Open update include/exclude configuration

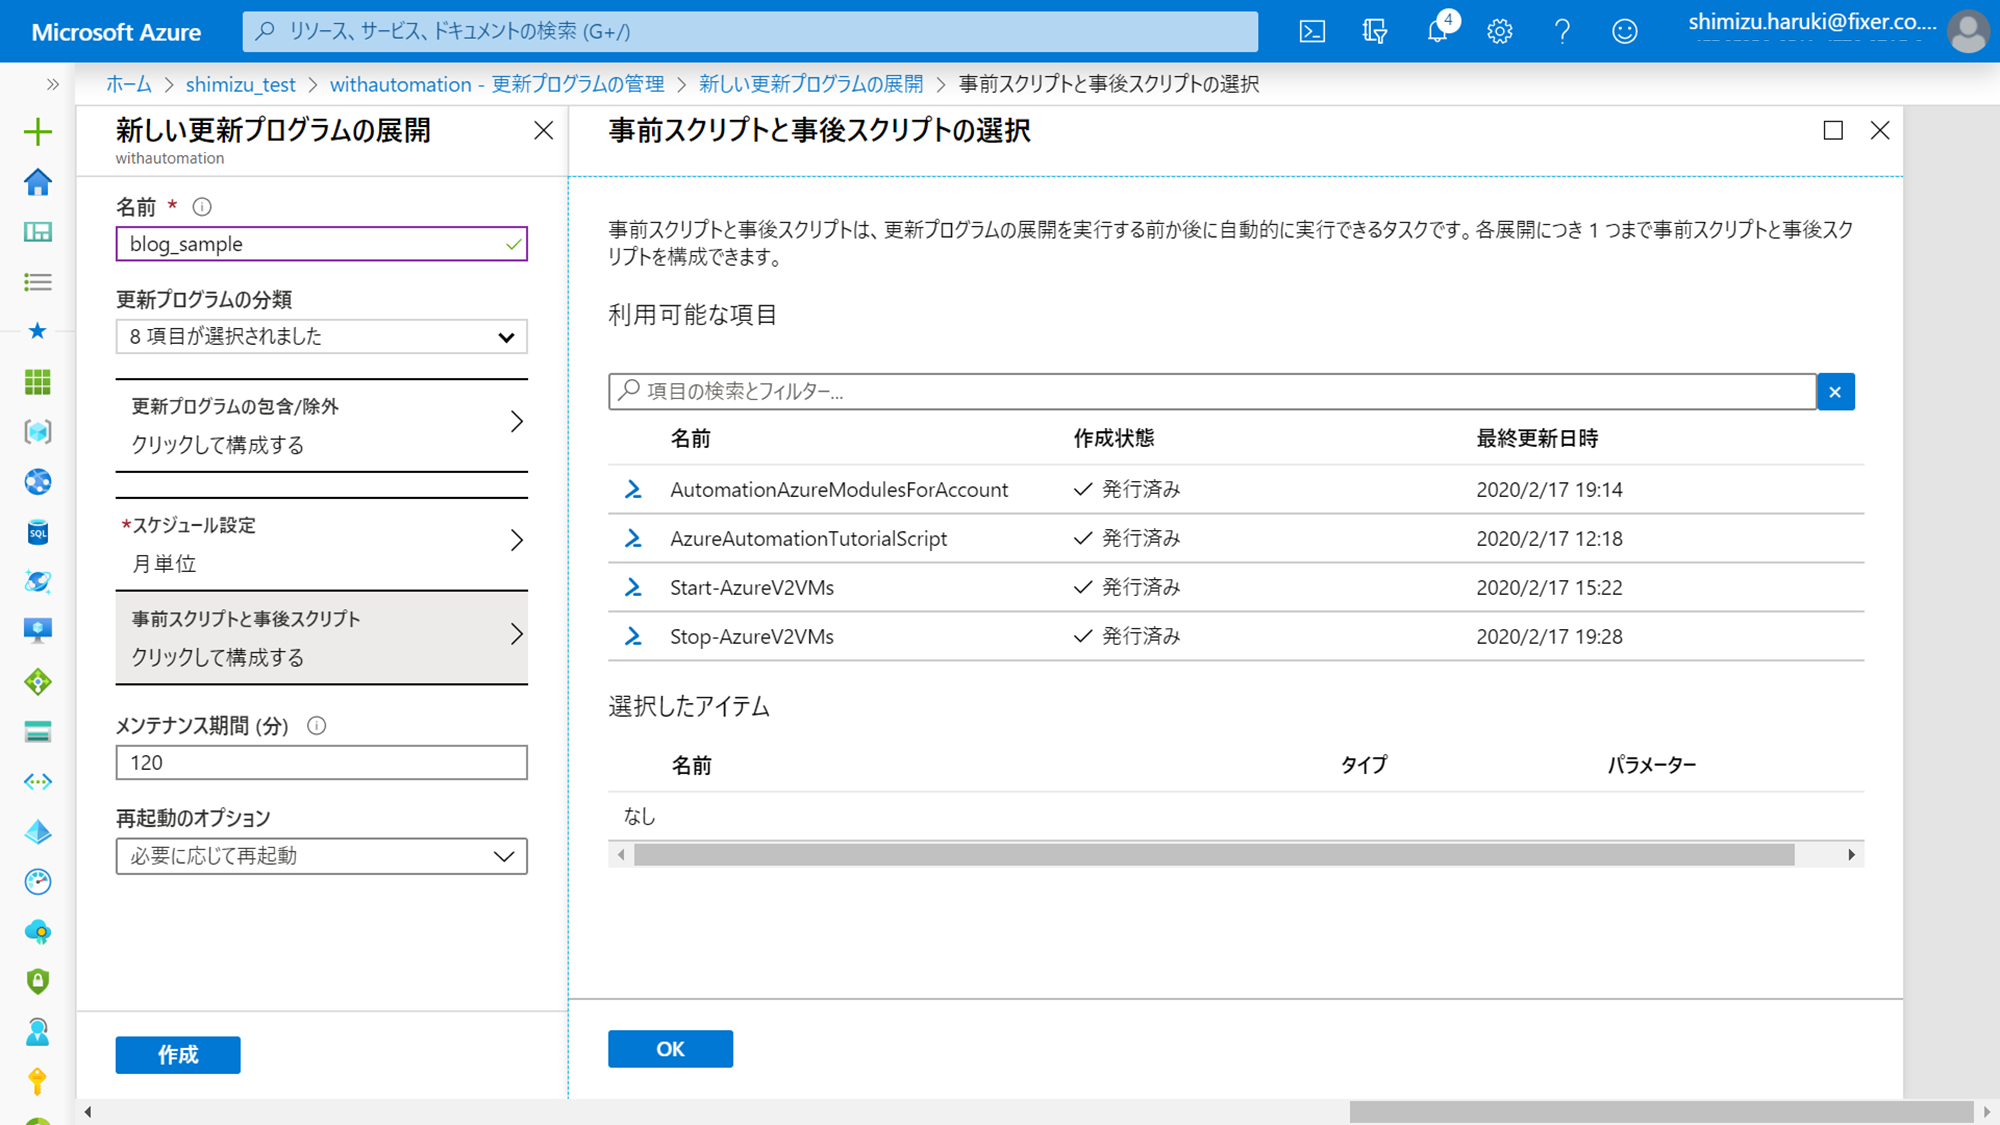coord(321,425)
